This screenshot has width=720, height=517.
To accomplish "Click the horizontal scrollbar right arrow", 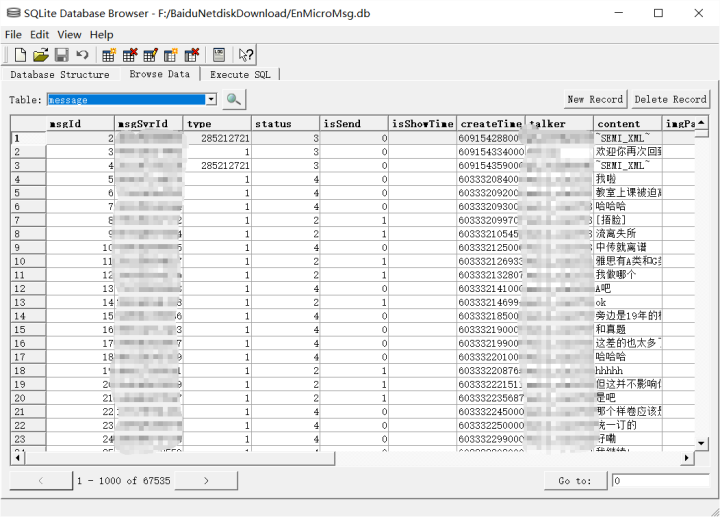I will [687, 458].
